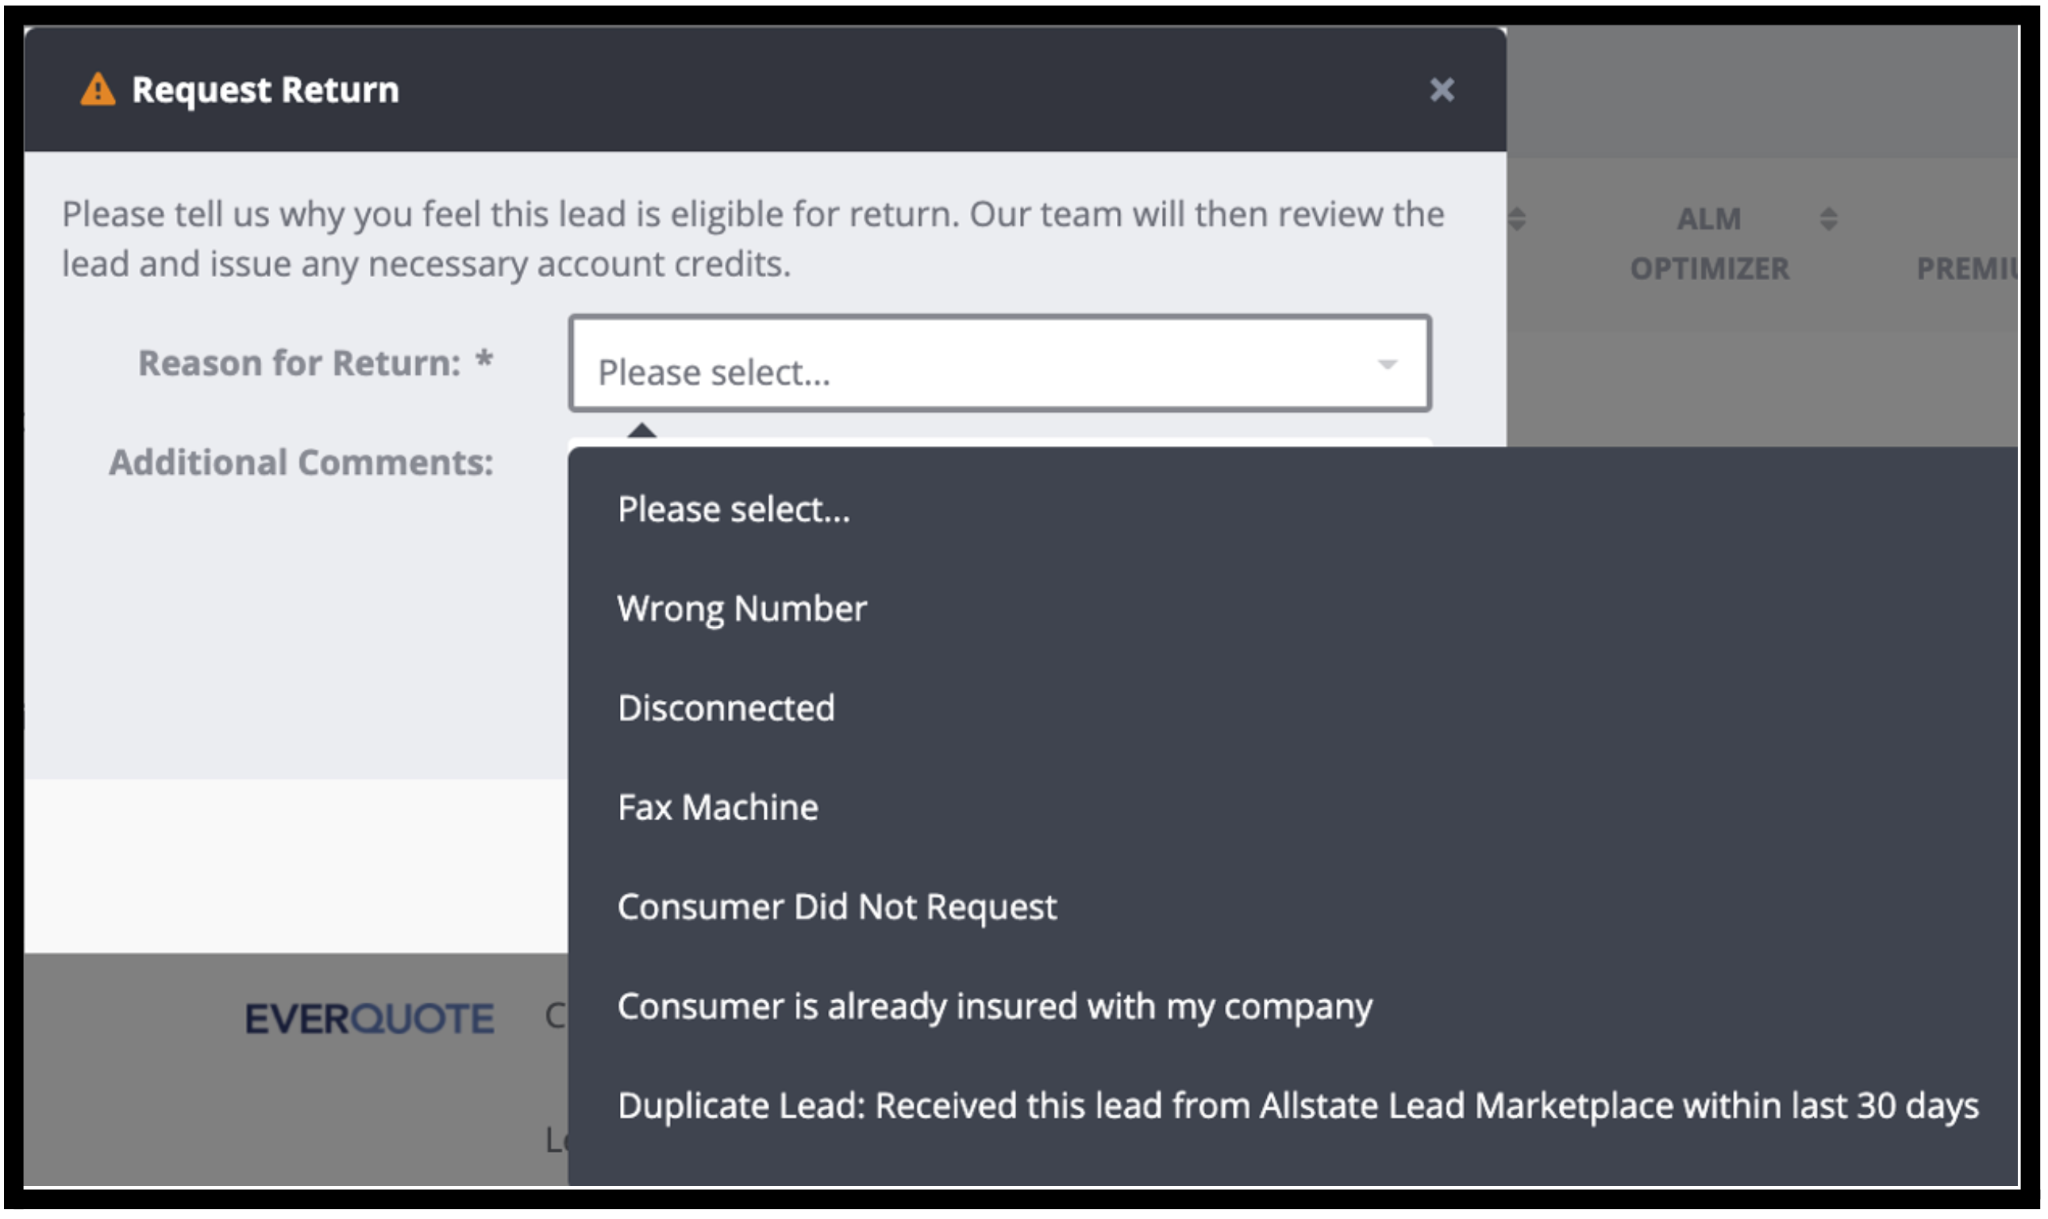Click the EverQuote logo in footer
The image size is (2048, 1219).
tap(369, 1019)
